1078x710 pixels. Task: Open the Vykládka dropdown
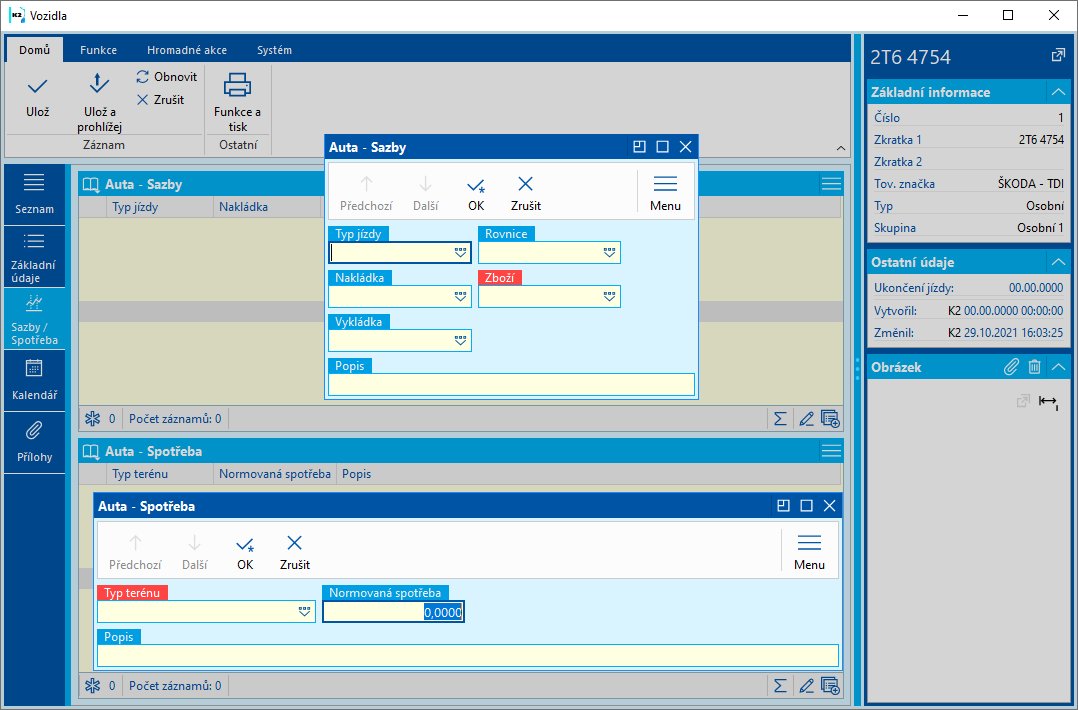point(460,341)
